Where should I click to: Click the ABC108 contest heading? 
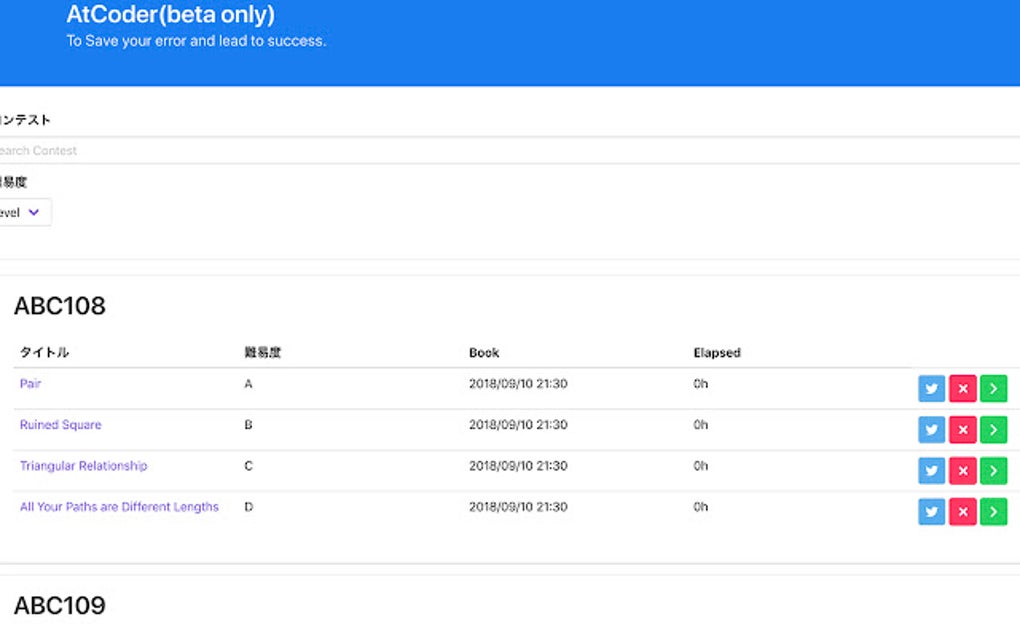[60, 306]
